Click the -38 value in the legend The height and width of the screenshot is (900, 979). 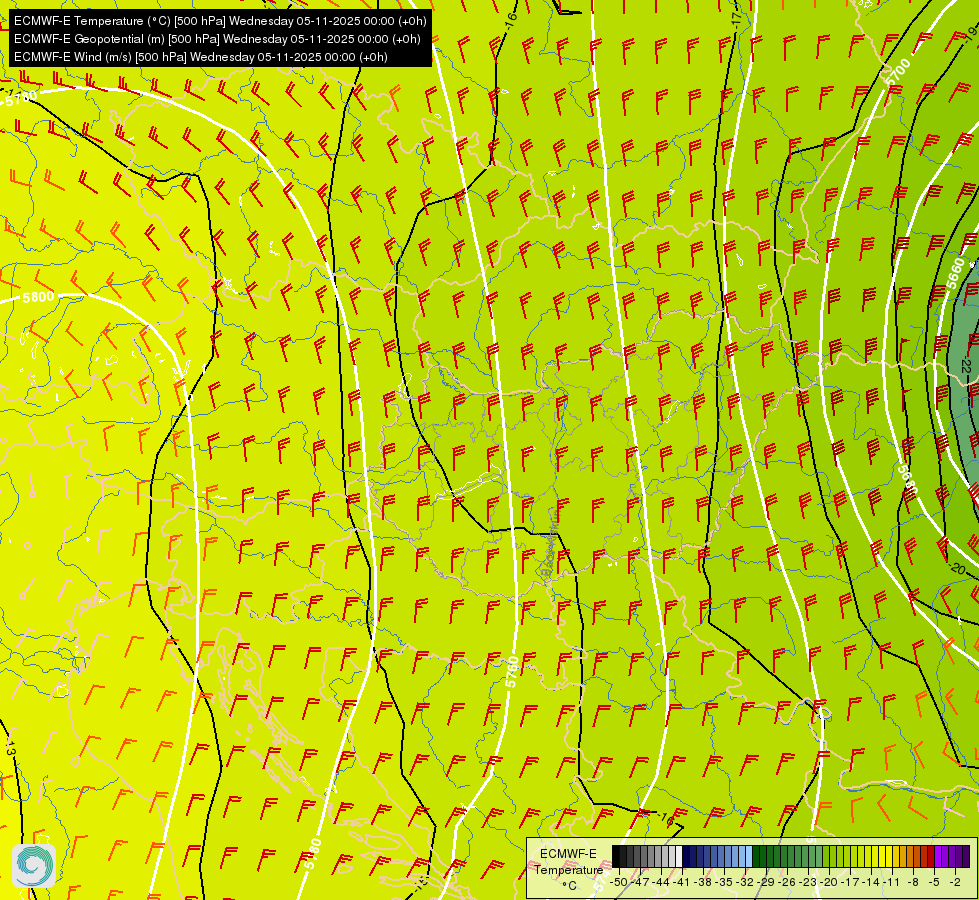702,882
